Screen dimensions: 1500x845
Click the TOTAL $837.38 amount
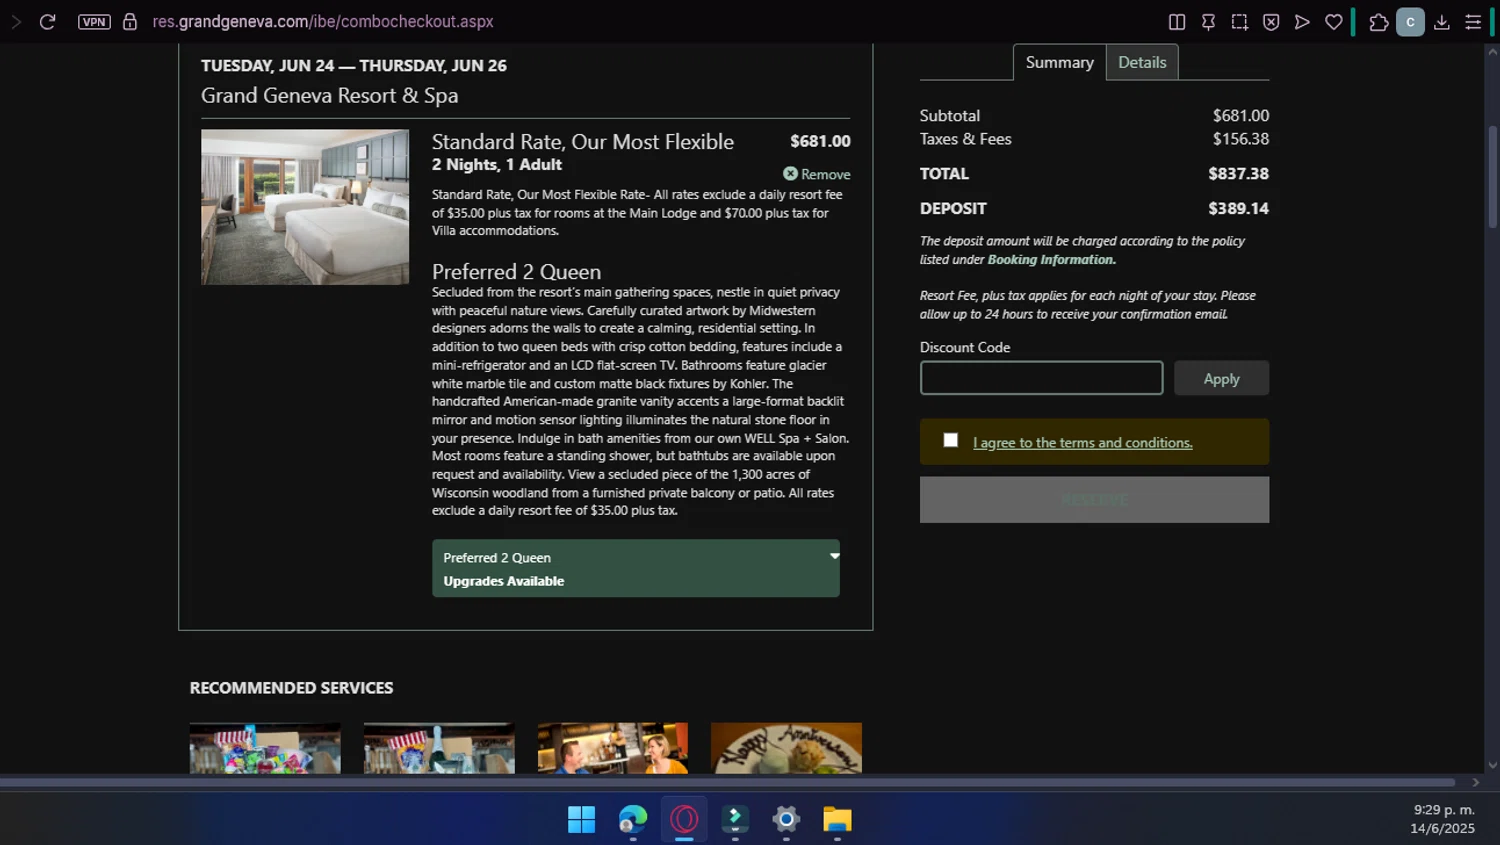pyautogui.click(x=1238, y=174)
